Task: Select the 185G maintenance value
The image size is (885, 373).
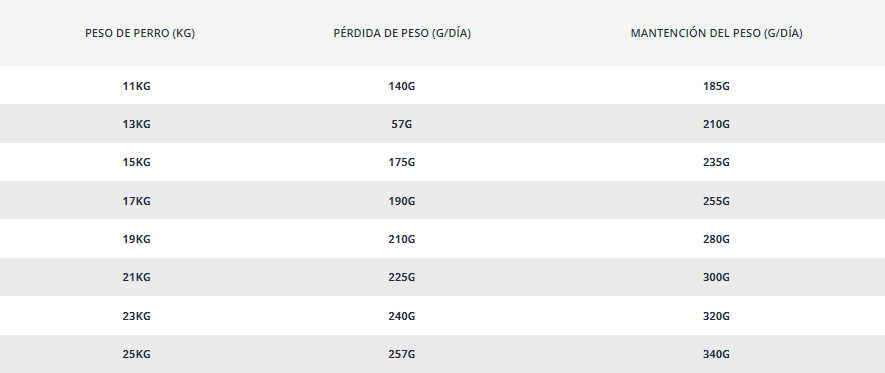Action: (716, 86)
